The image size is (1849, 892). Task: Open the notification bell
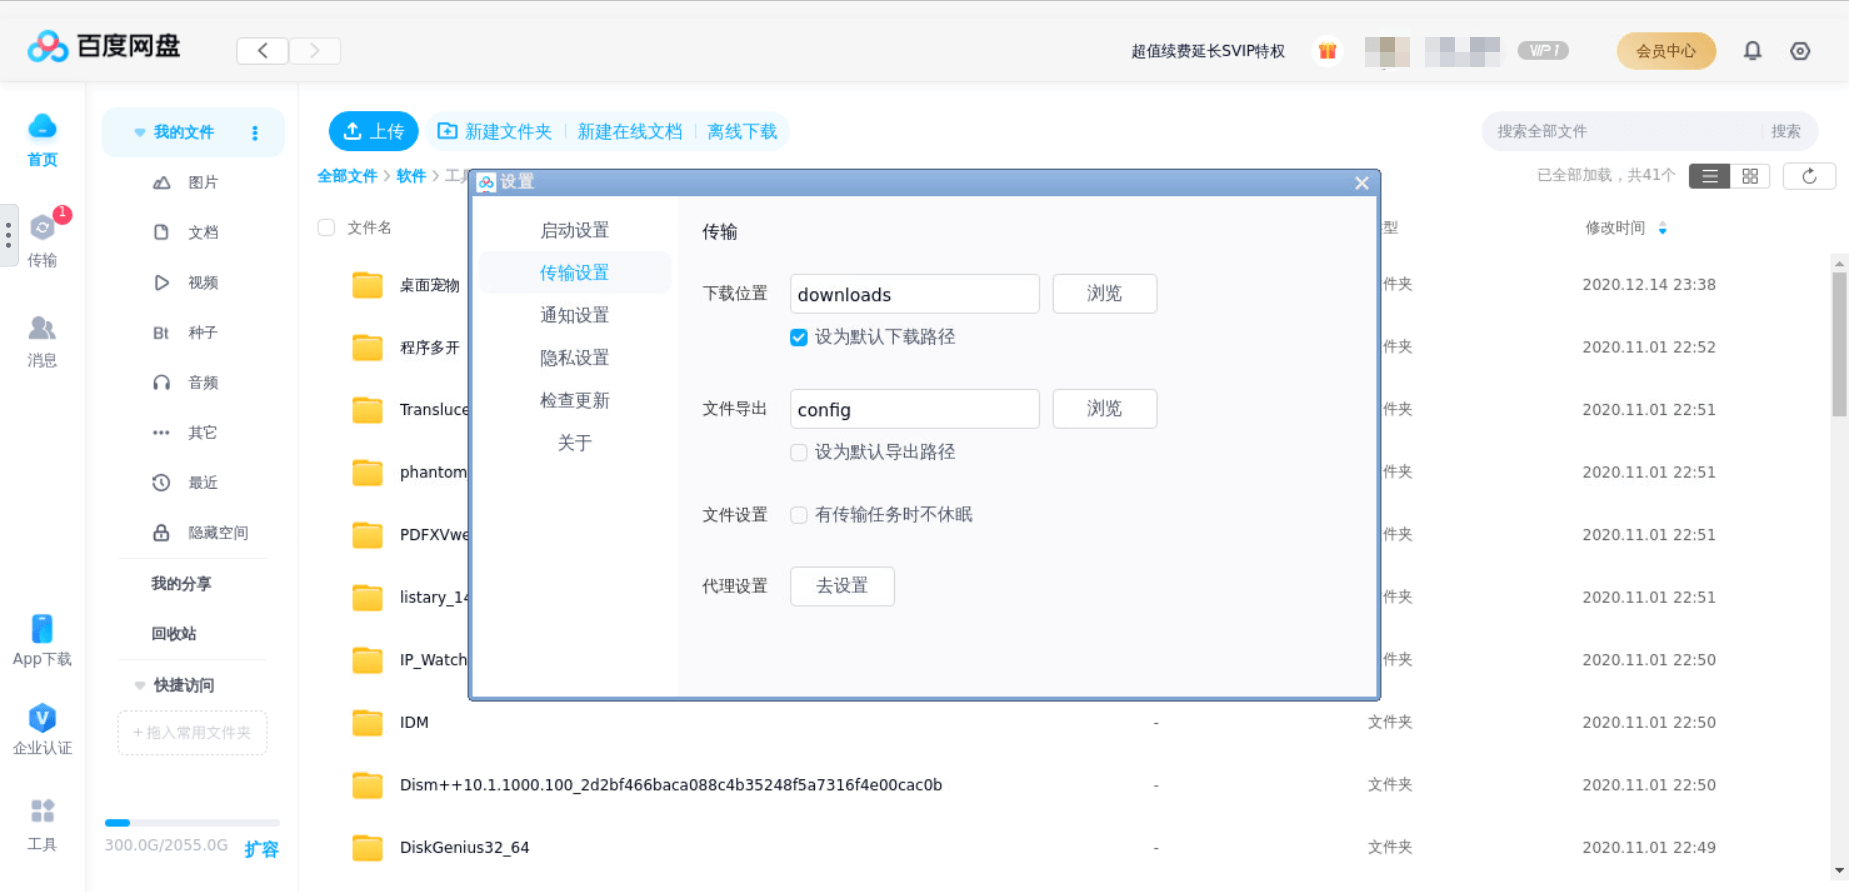coord(1752,51)
